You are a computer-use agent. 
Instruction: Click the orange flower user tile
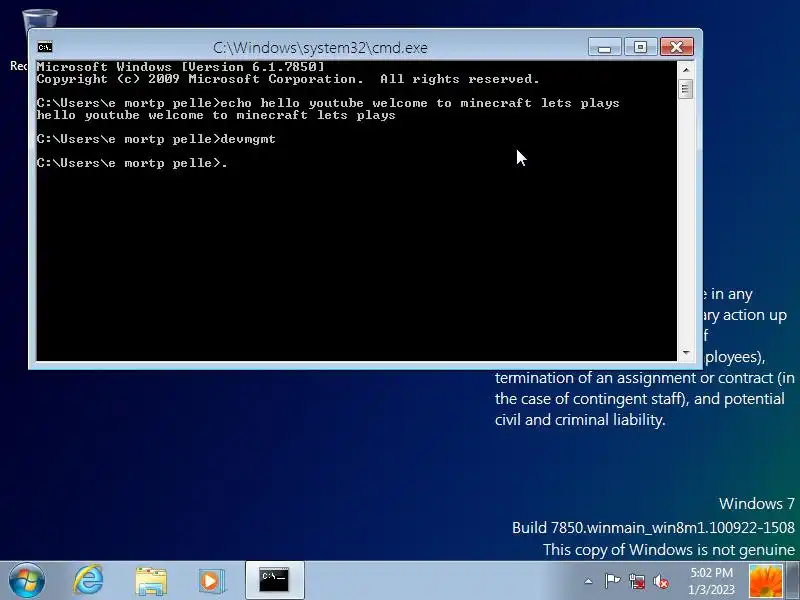coord(765,581)
